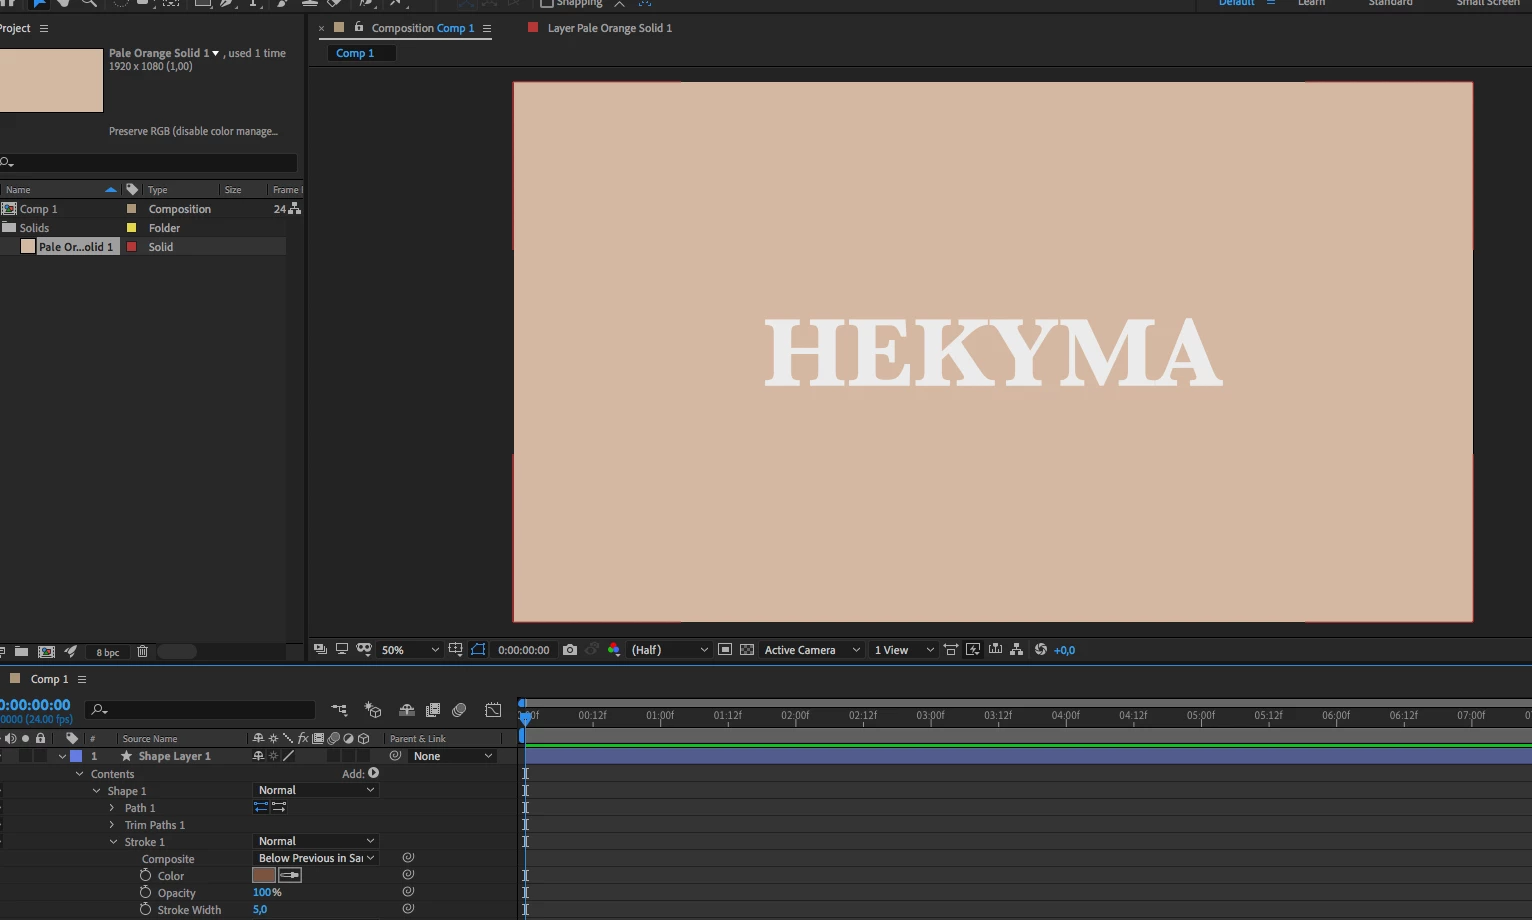Screen dimensions: 1532x920
Task: Open the Composition panel menu
Action: [x=487, y=28]
